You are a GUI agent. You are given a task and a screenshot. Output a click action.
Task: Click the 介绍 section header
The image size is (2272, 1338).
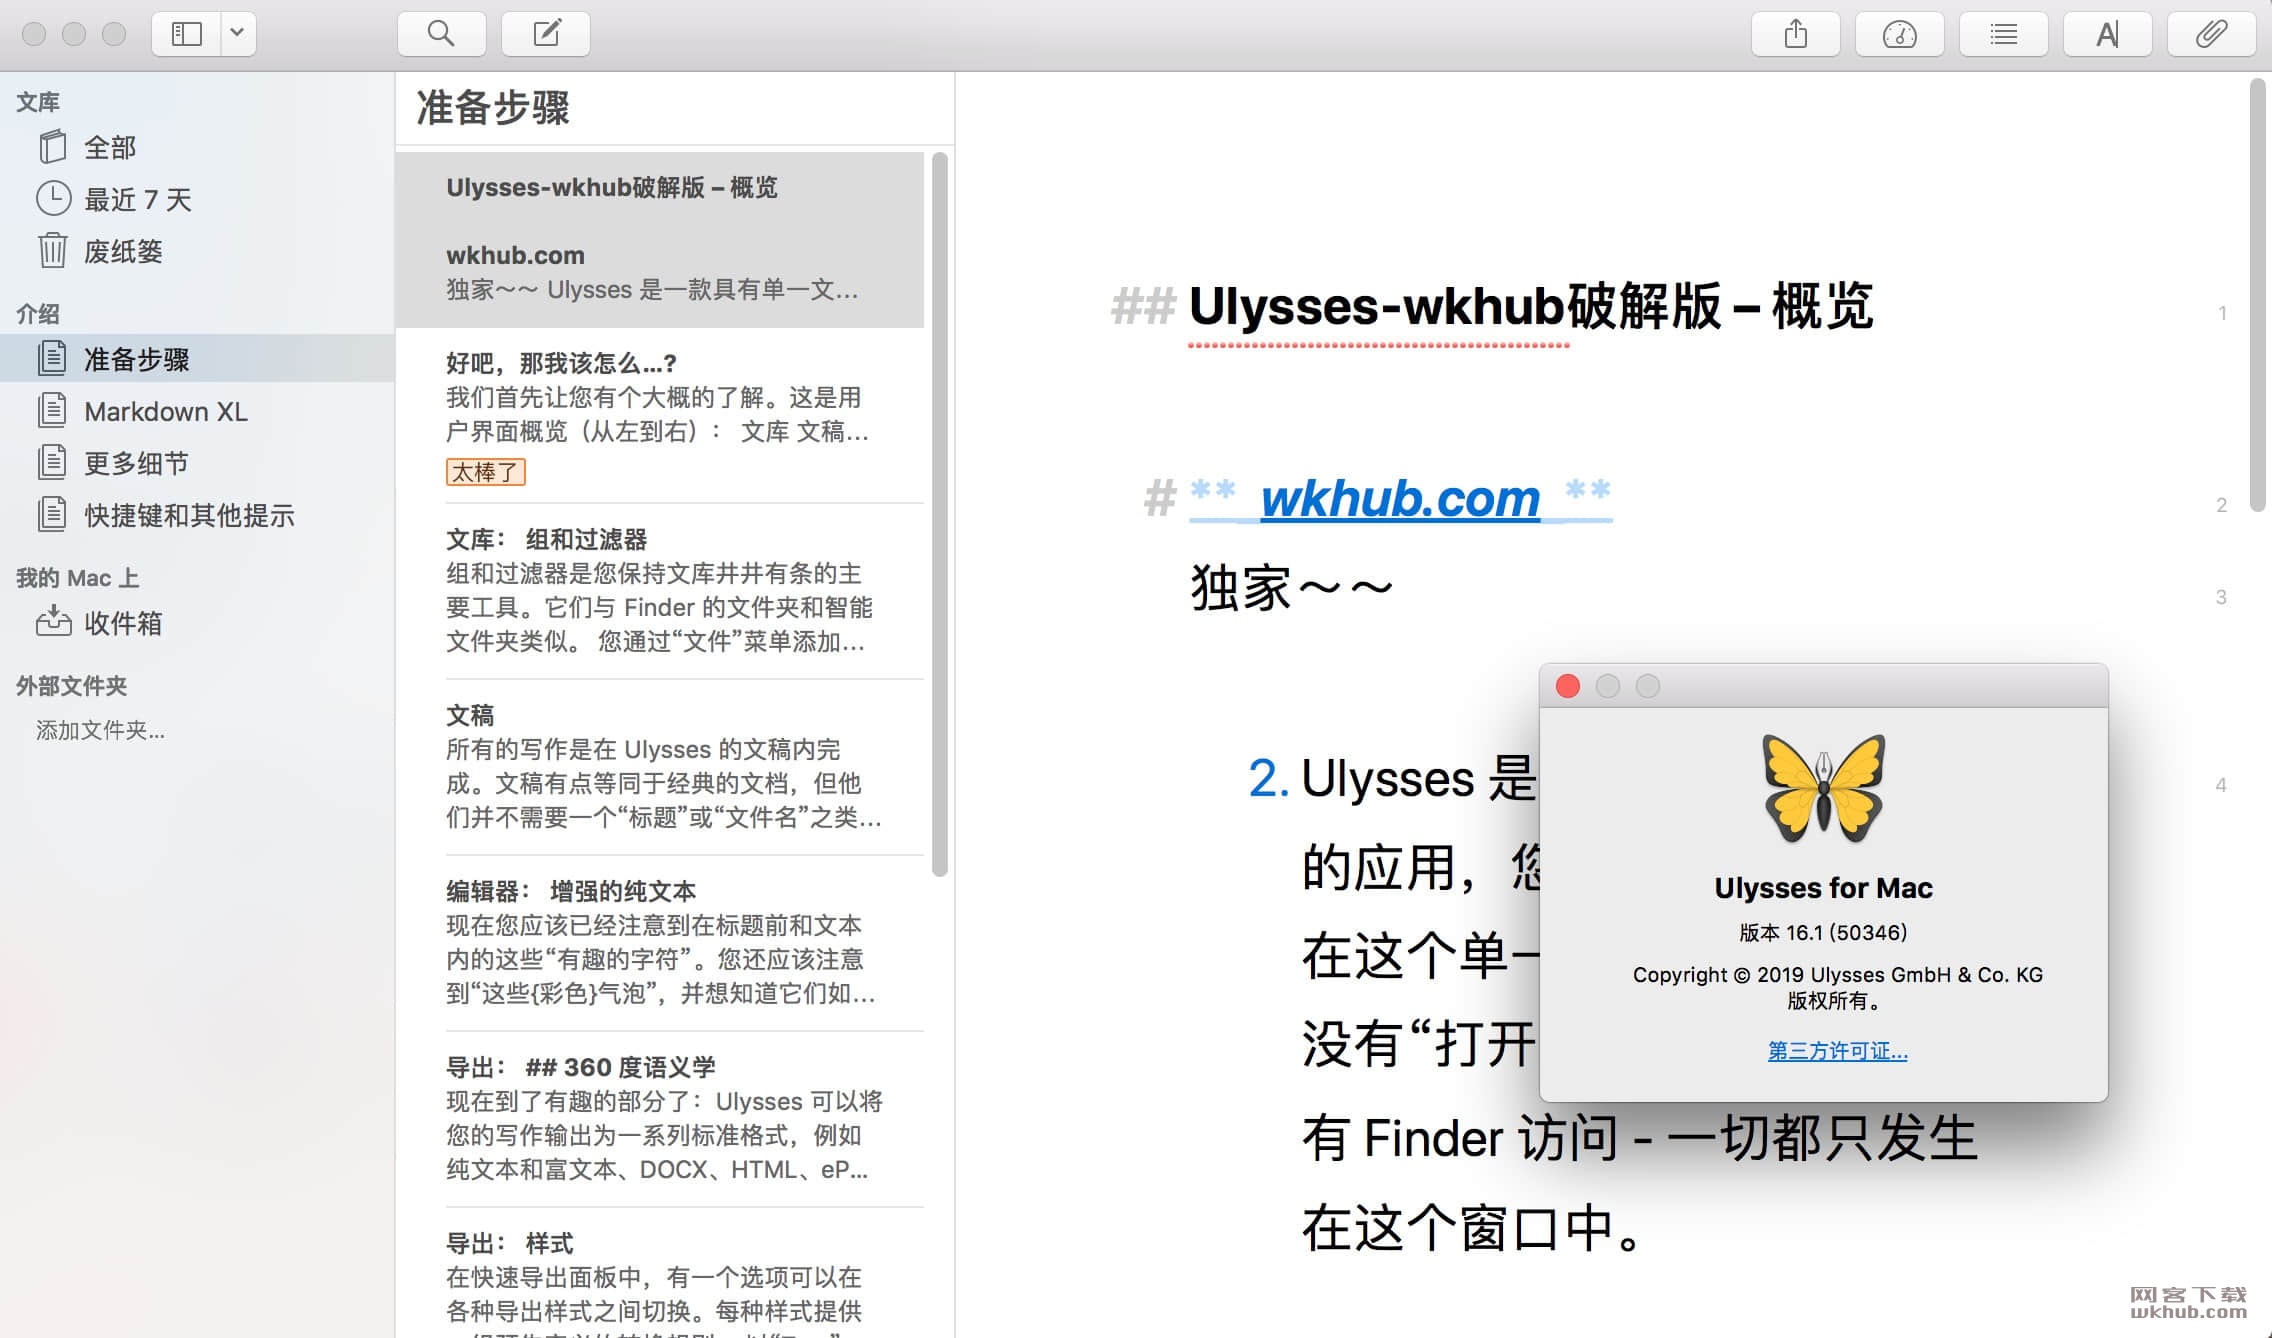pyautogui.click(x=38, y=314)
